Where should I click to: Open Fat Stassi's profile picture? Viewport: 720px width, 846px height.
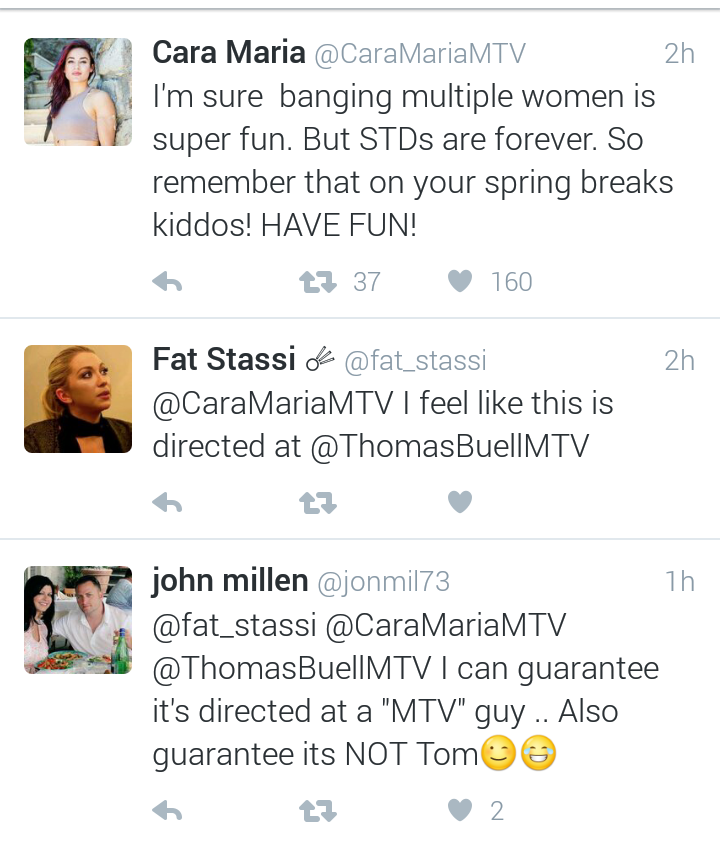[78, 399]
